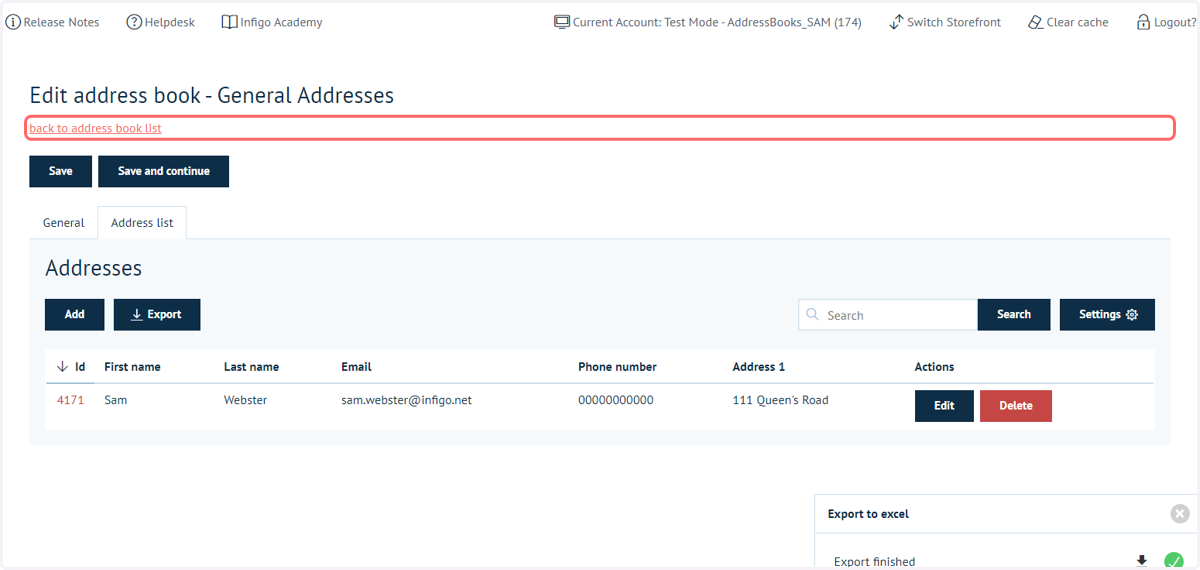Click the Phone number column header
Screen dimensions: 1200x570
point(617,367)
